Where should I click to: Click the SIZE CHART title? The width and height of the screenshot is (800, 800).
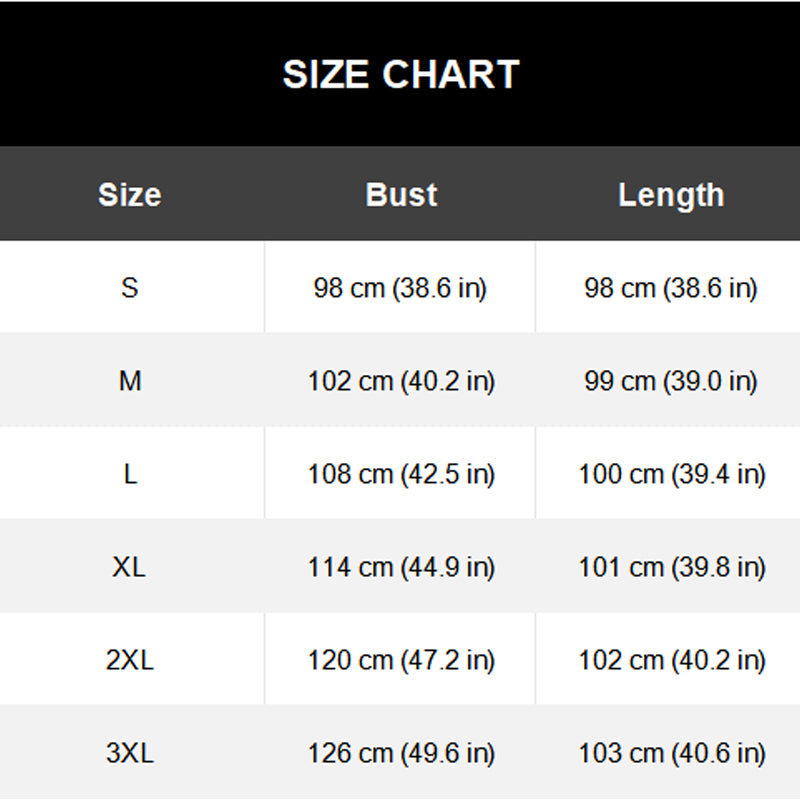coord(401,74)
